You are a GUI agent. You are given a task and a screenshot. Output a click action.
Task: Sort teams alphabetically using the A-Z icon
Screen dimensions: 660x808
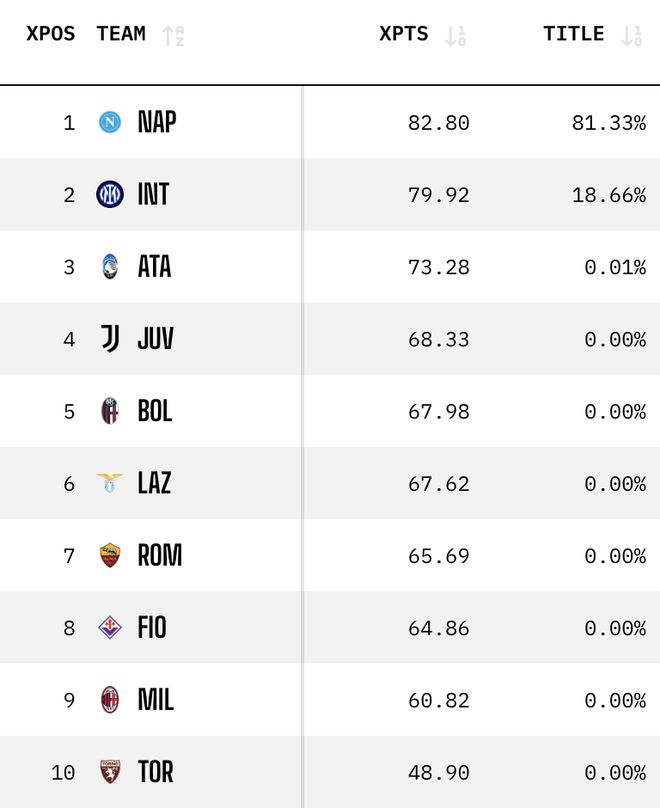174,36
